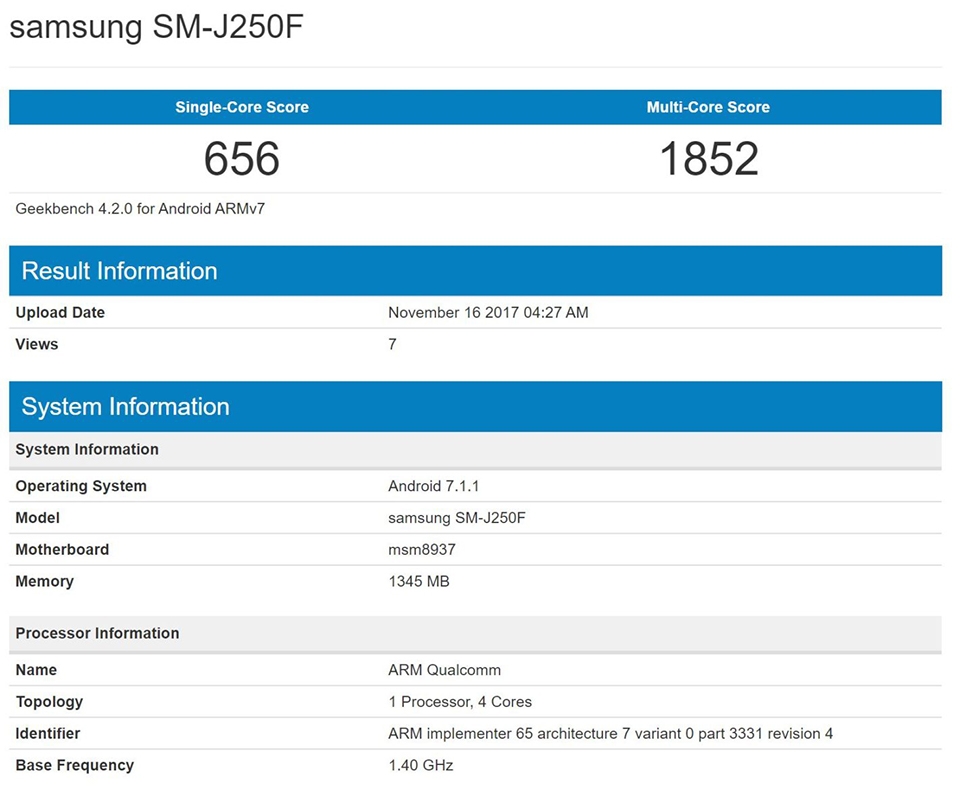The image size is (960, 790).
Task: Click the Memory value 1345 MB
Action: point(417,581)
